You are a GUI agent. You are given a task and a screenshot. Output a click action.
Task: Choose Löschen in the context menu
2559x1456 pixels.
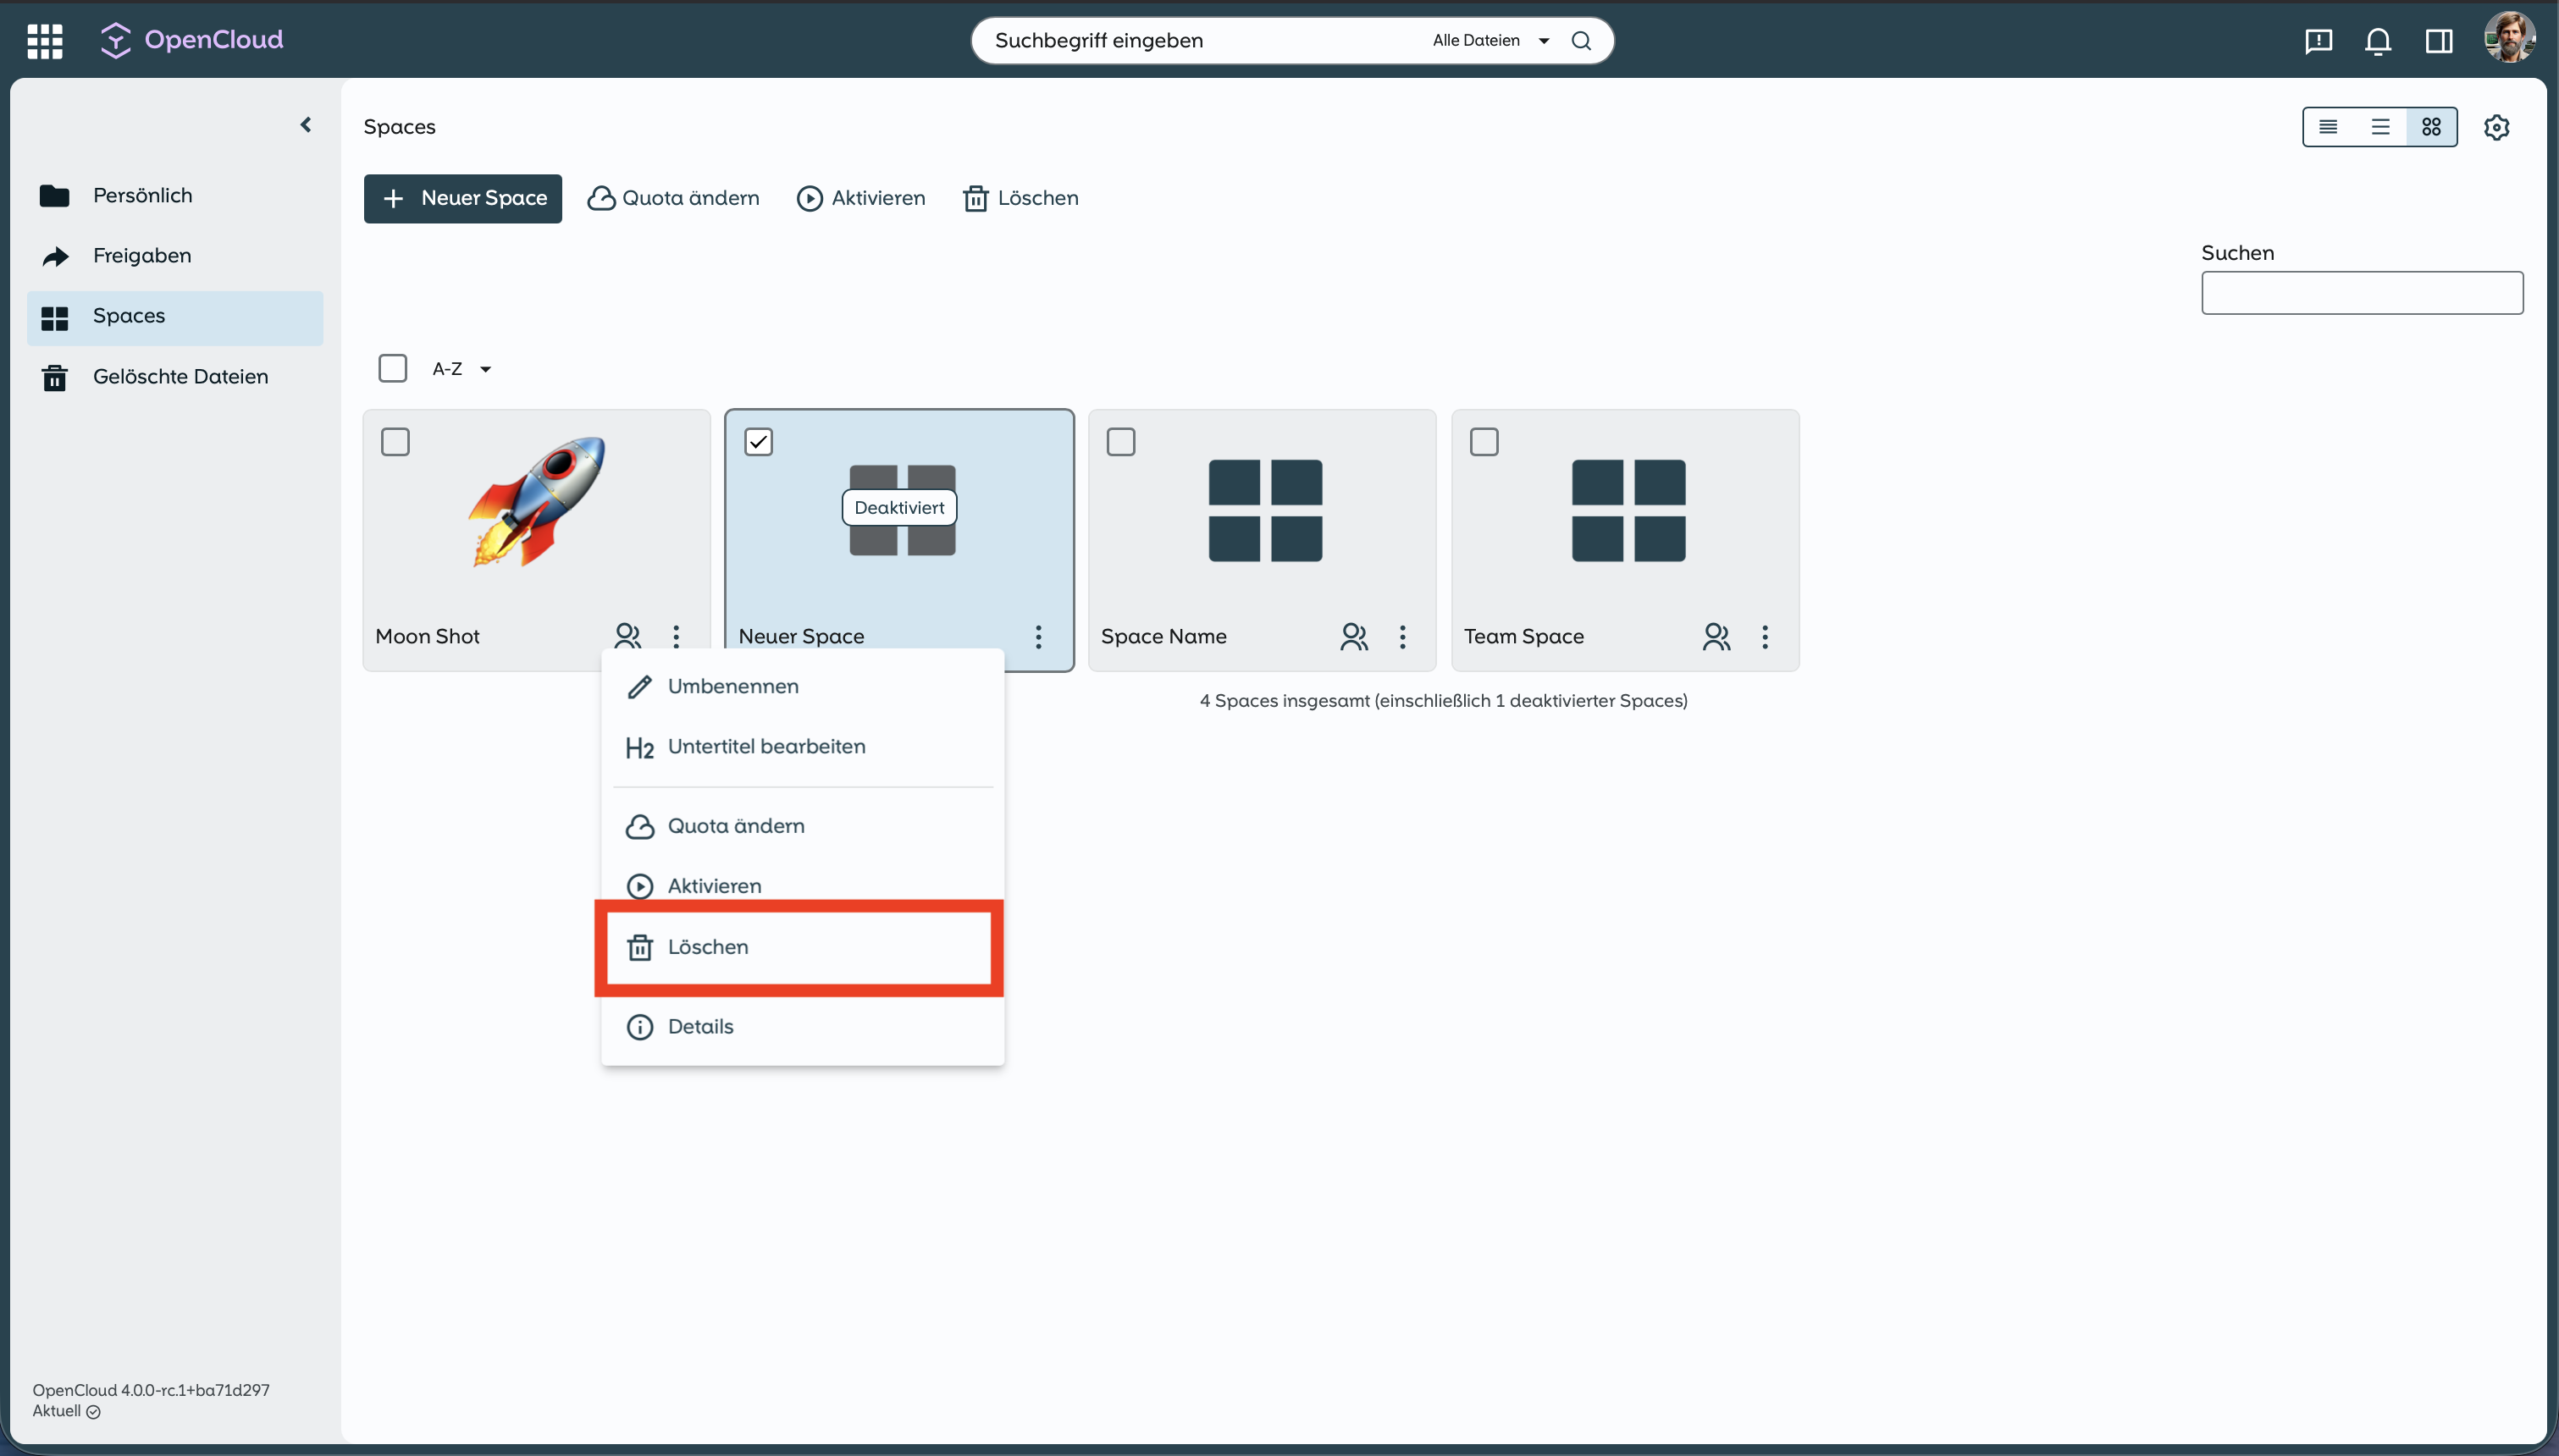tap(707, 946)
